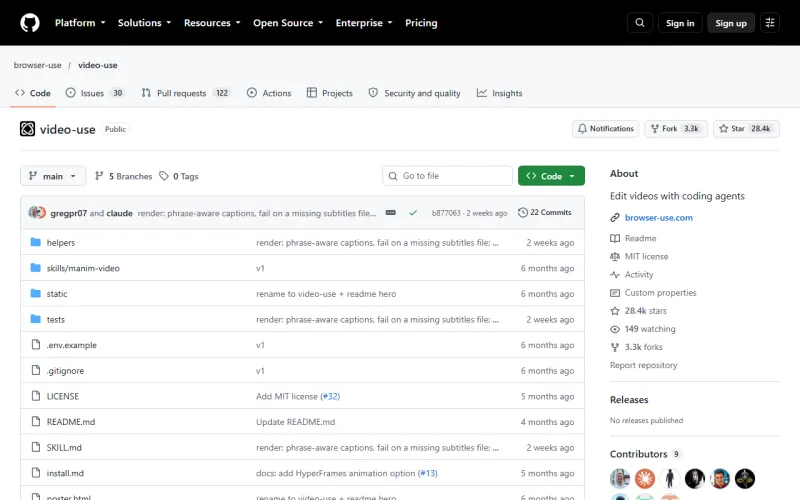Open the first contributor avatar thumbnail

(x=620, y=479)
